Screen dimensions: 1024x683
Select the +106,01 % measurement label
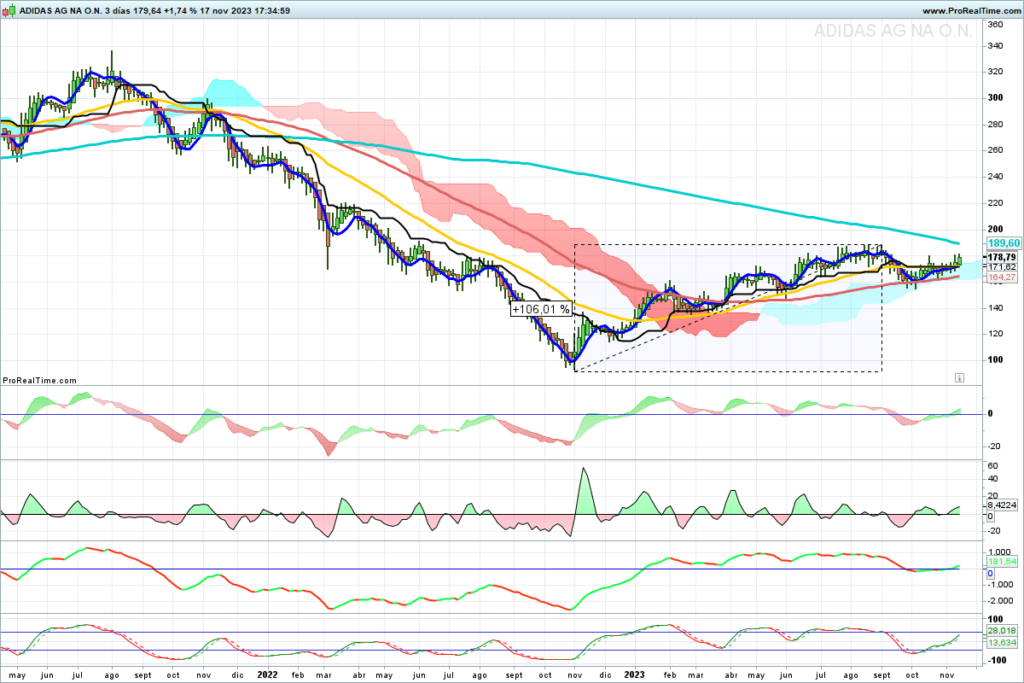click(541, 309)
